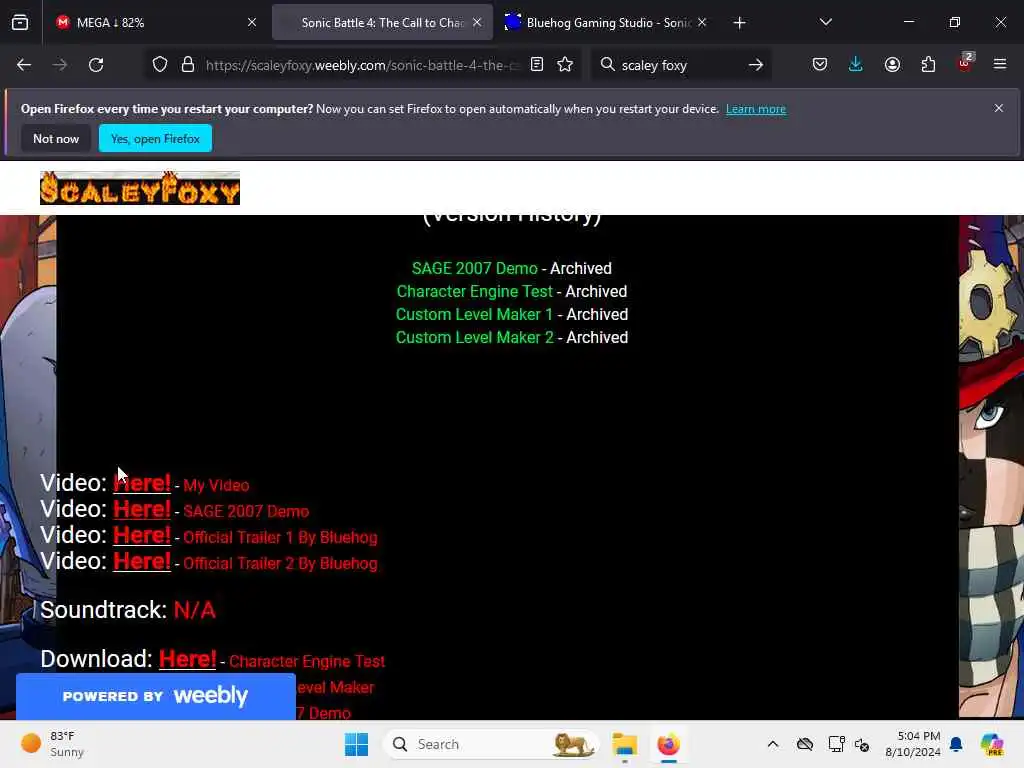This screenshot has width=1024, height=768.
Task: Open a new tab with plus button
Action: tap(739, 23)
